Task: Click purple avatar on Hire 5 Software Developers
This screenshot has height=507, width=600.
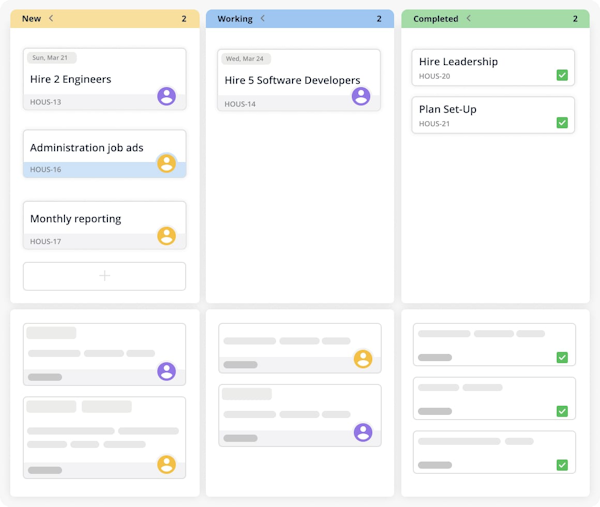Action: [361, 96]
